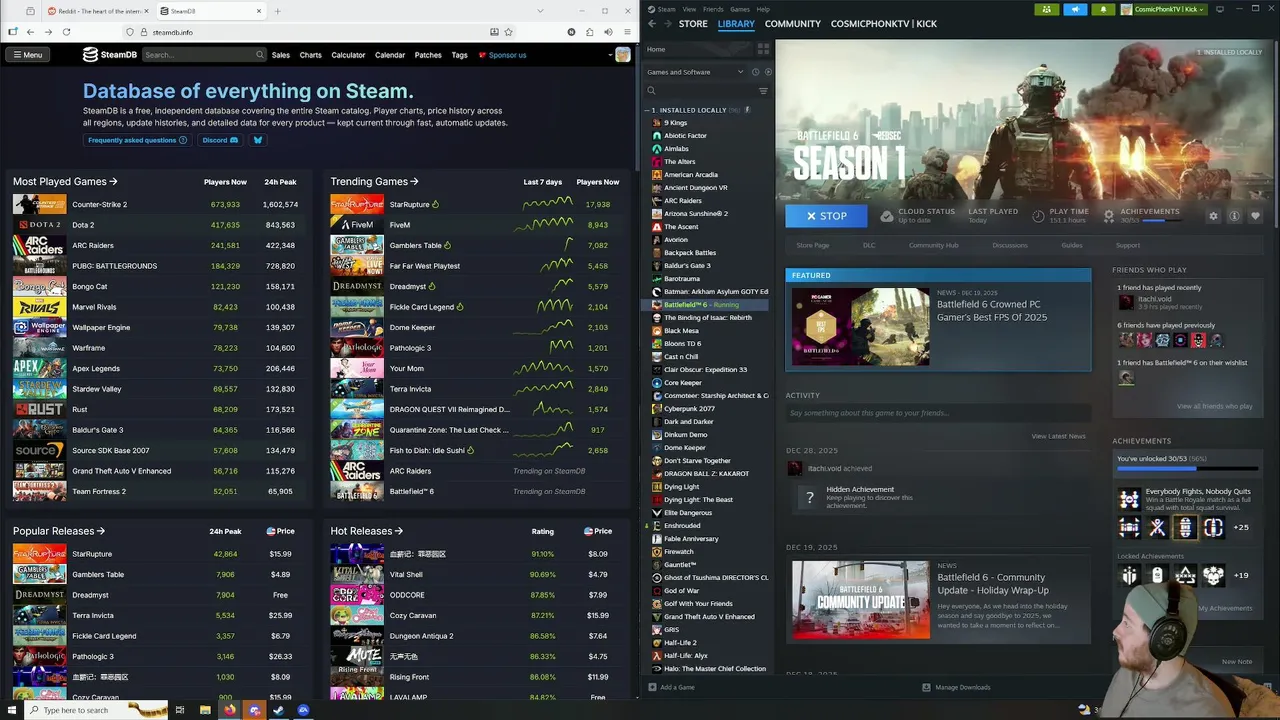Viewport: 1280px width, 720px height.
Task: Click Windows Start button
Action: tap(10, 710)
